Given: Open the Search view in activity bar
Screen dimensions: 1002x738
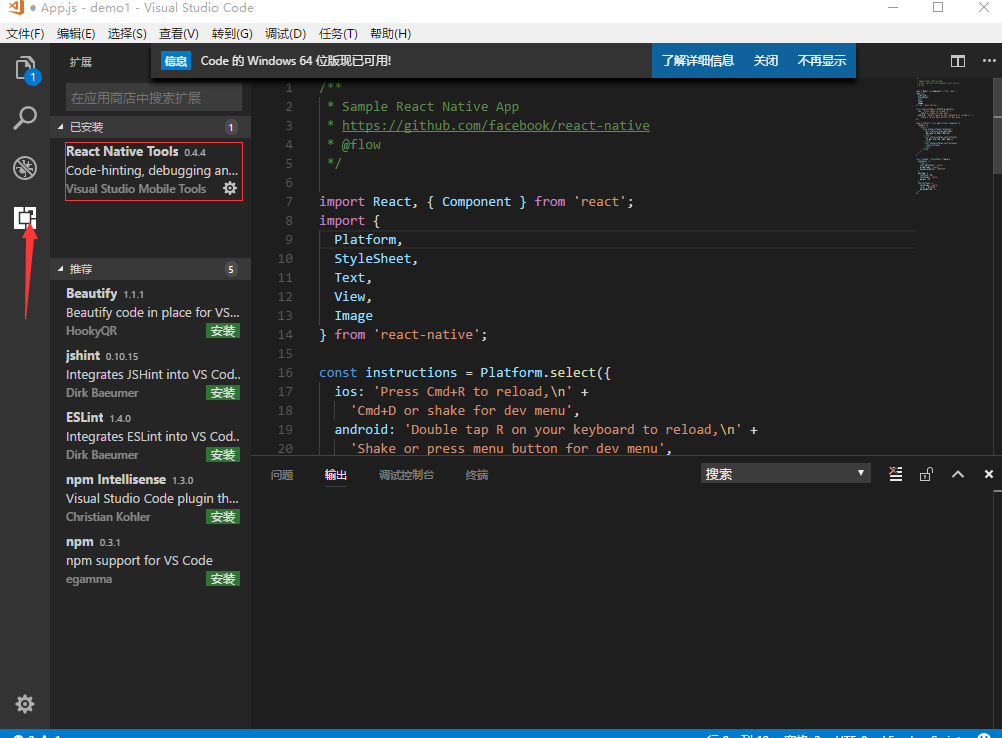Looking at the screenshot, I should [x=25, y=118].
